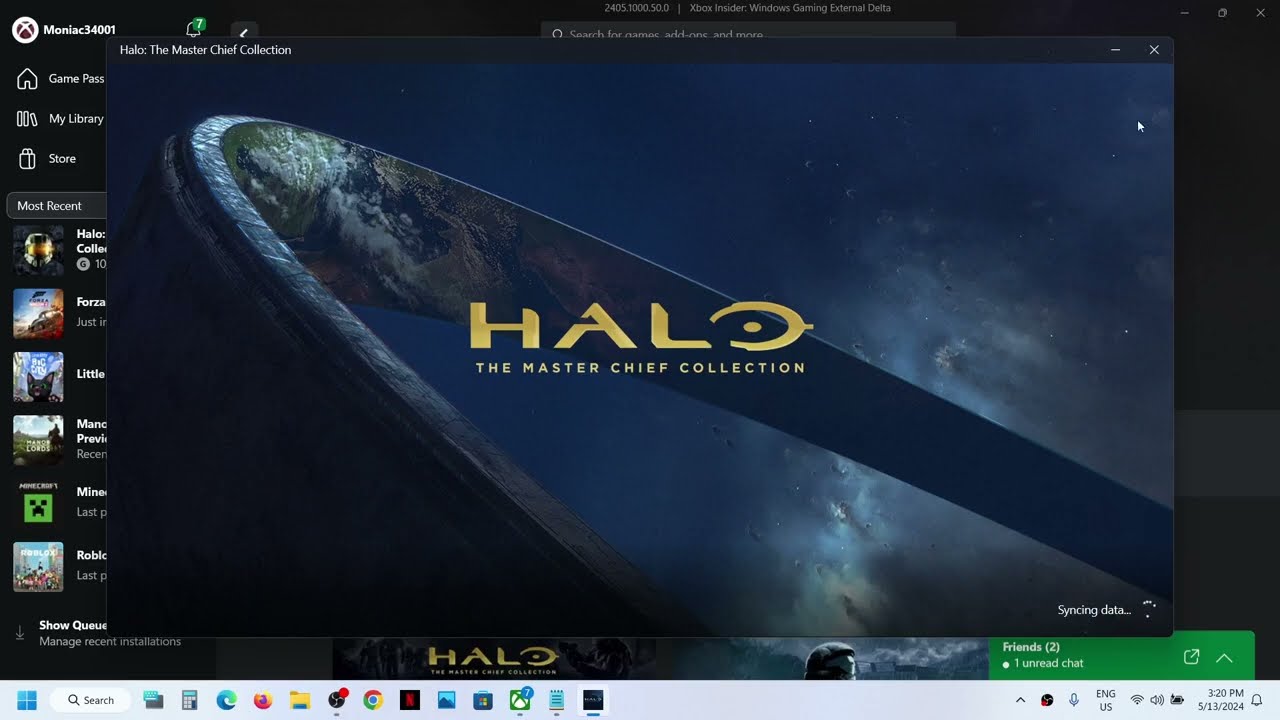Open Wi-Fi network settings in tray
Screen dimensions: 1280x720
click(x=1137, y=700)
